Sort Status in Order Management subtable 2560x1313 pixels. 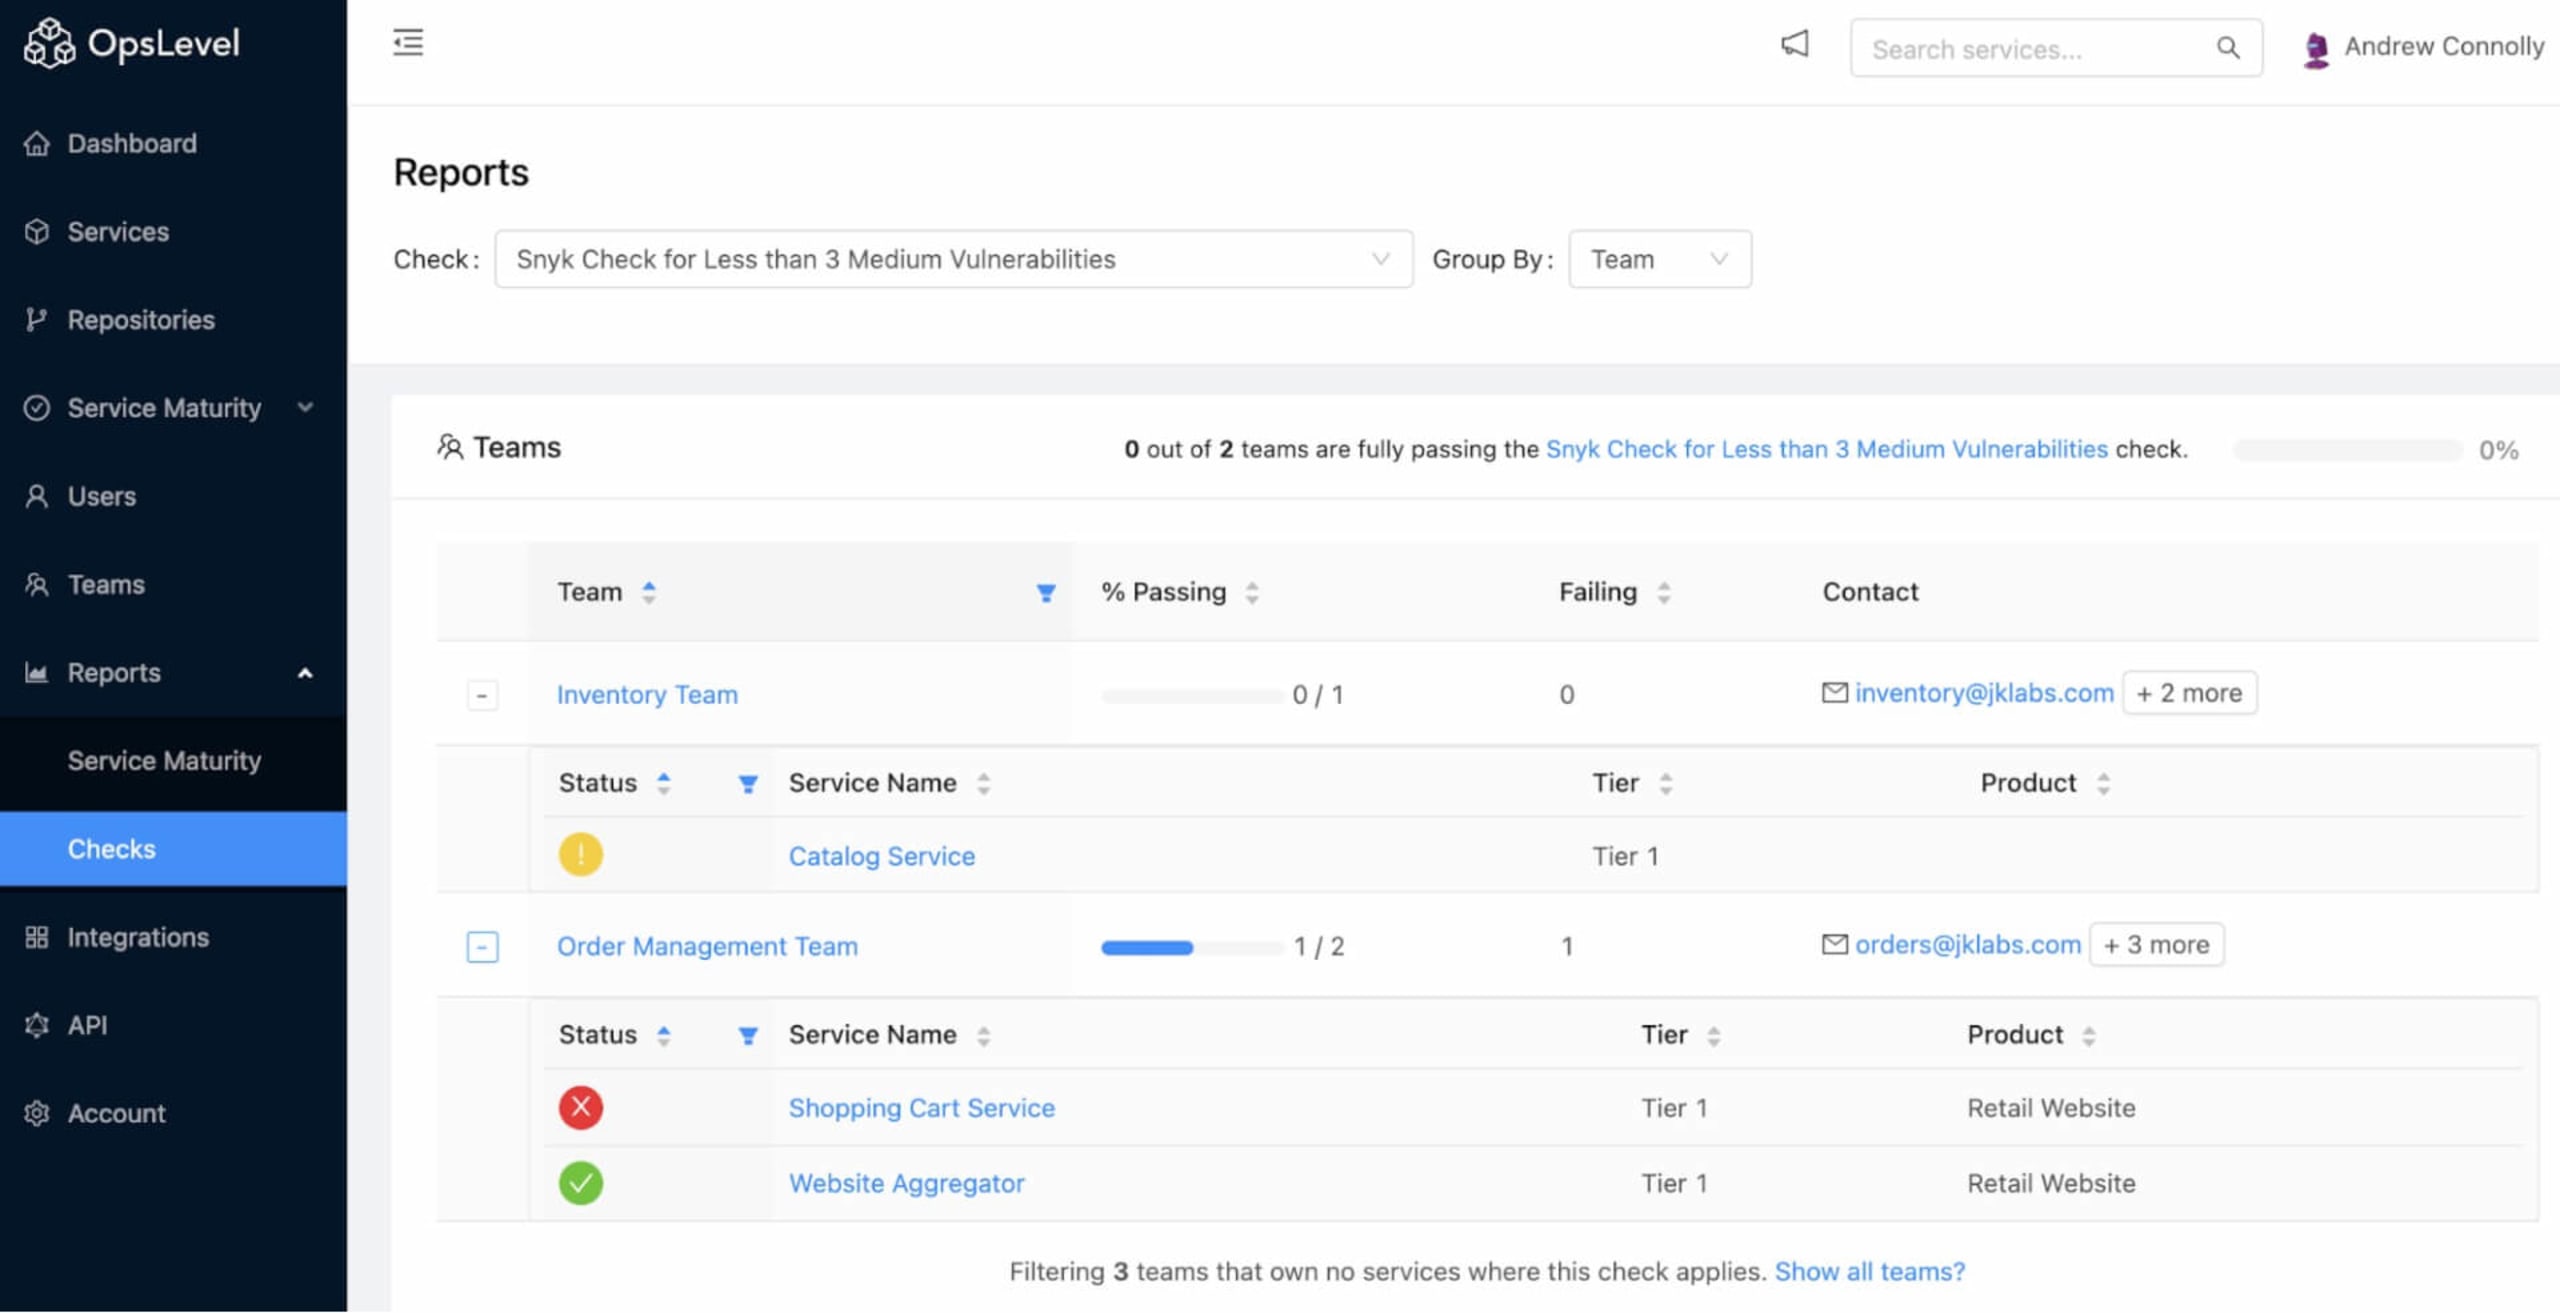(x=664, y=1035)
